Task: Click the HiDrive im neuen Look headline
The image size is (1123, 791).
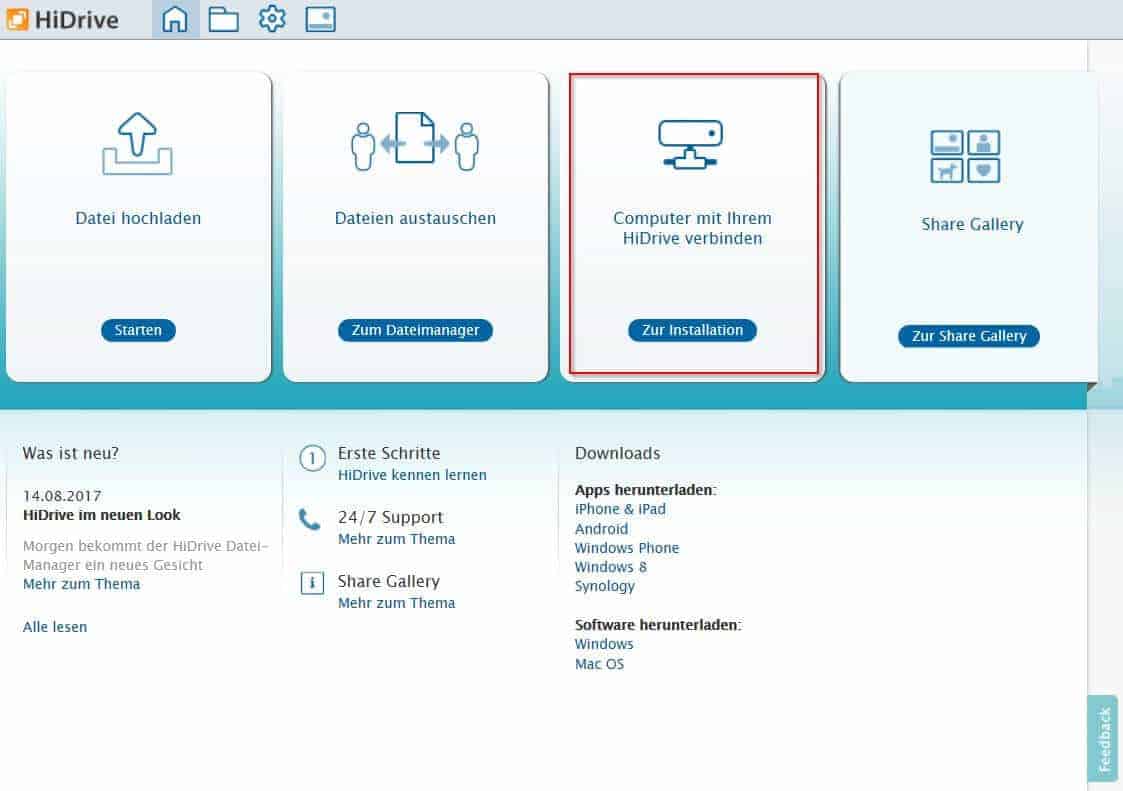Action: click(x=102, y=515)
